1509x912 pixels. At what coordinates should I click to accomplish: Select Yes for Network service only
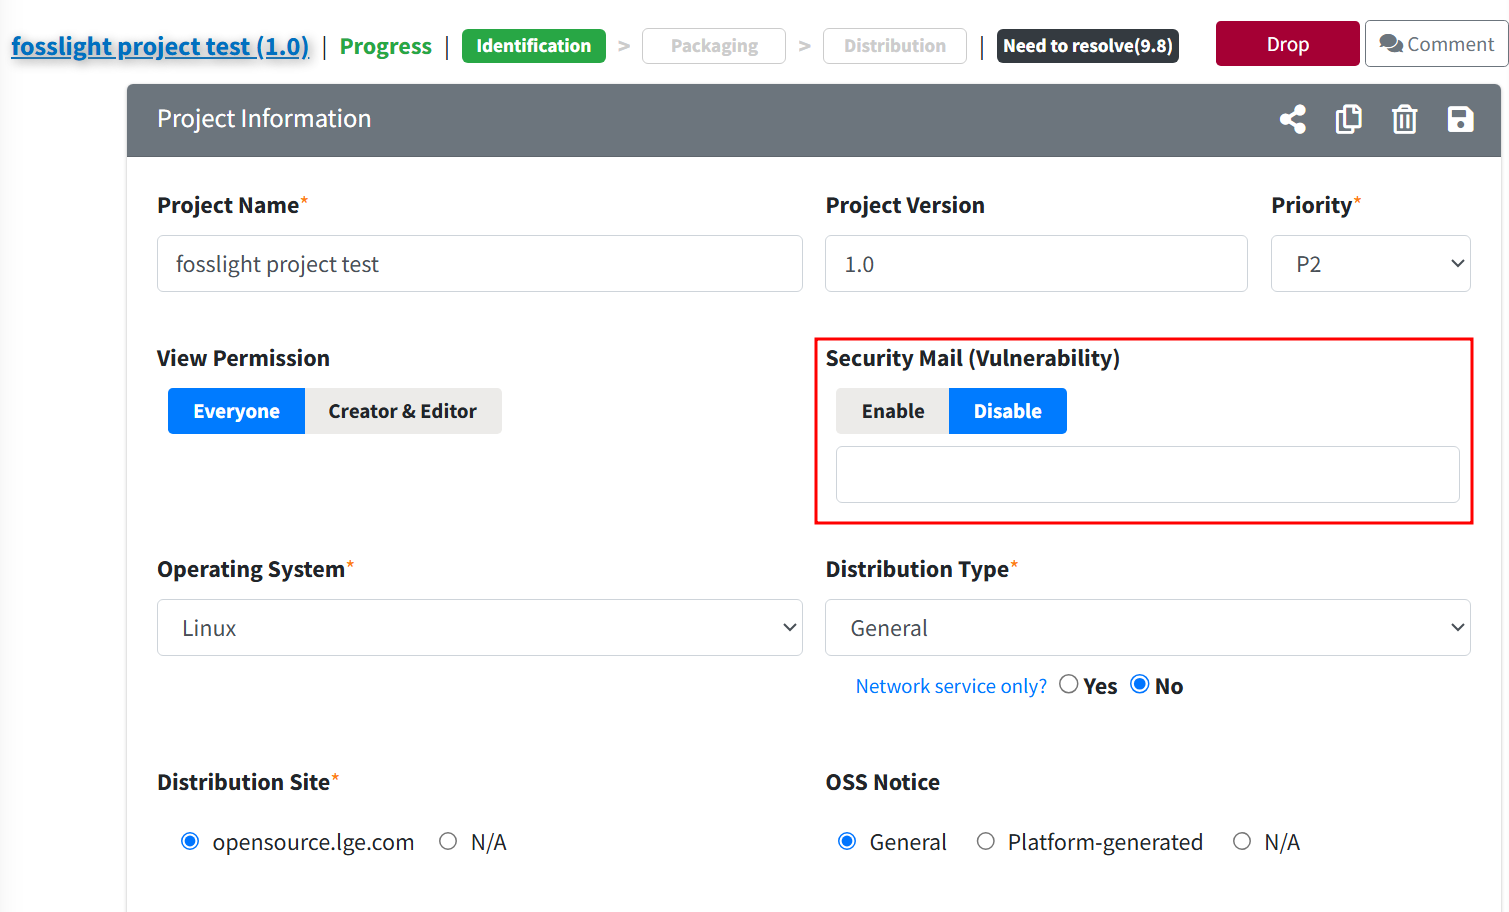point(1069,685)
